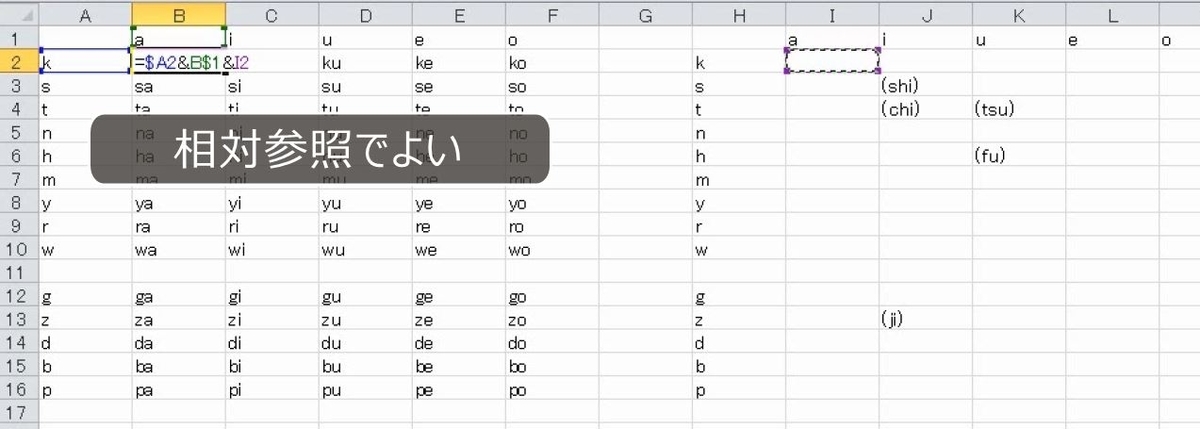Click cell containing "go"

(x=552, y=297)
